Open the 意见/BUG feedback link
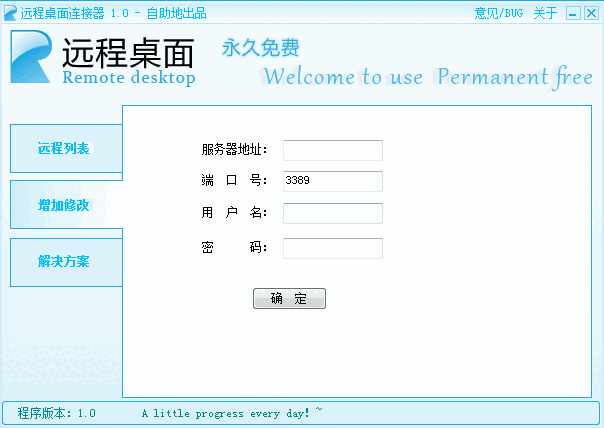Screen dimensions: 604x428 pos(499,13)
